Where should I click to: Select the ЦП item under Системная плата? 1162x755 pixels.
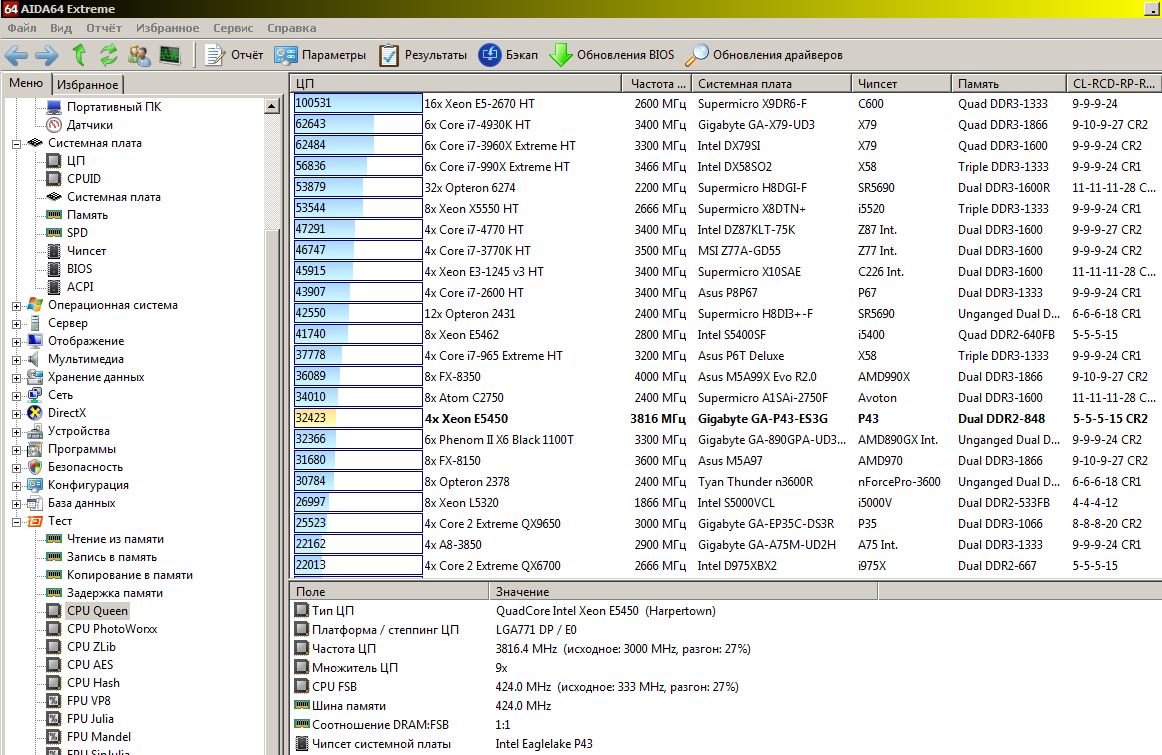click(x=66, y=161)
